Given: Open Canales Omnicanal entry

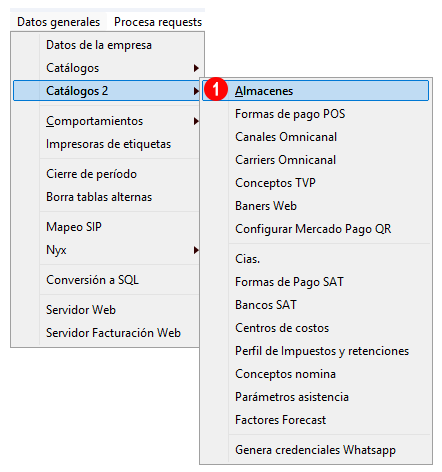Looking at the screenshot, I should click(286, 137).
